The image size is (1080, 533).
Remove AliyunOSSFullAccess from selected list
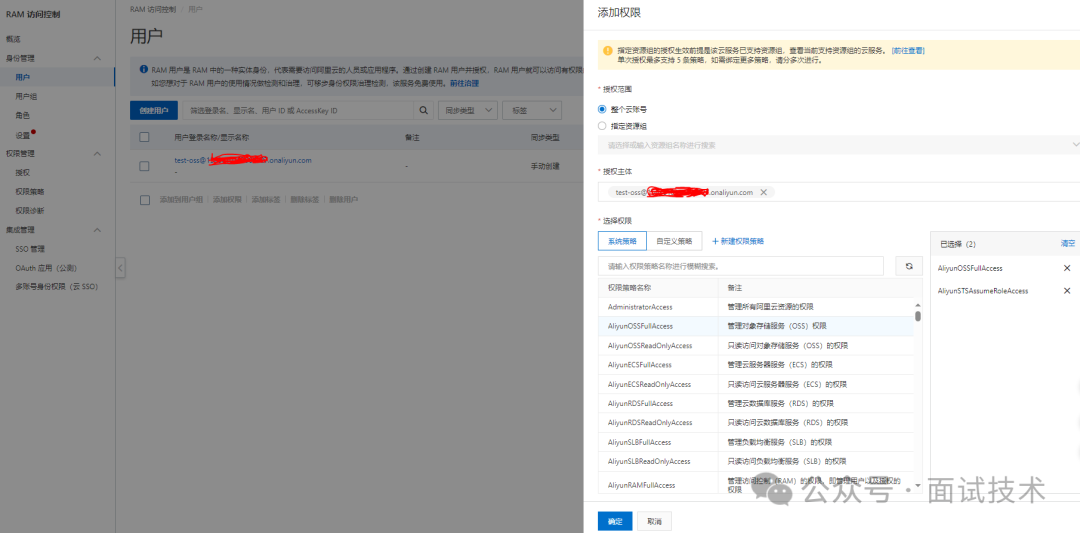(x=1067, y=268)
